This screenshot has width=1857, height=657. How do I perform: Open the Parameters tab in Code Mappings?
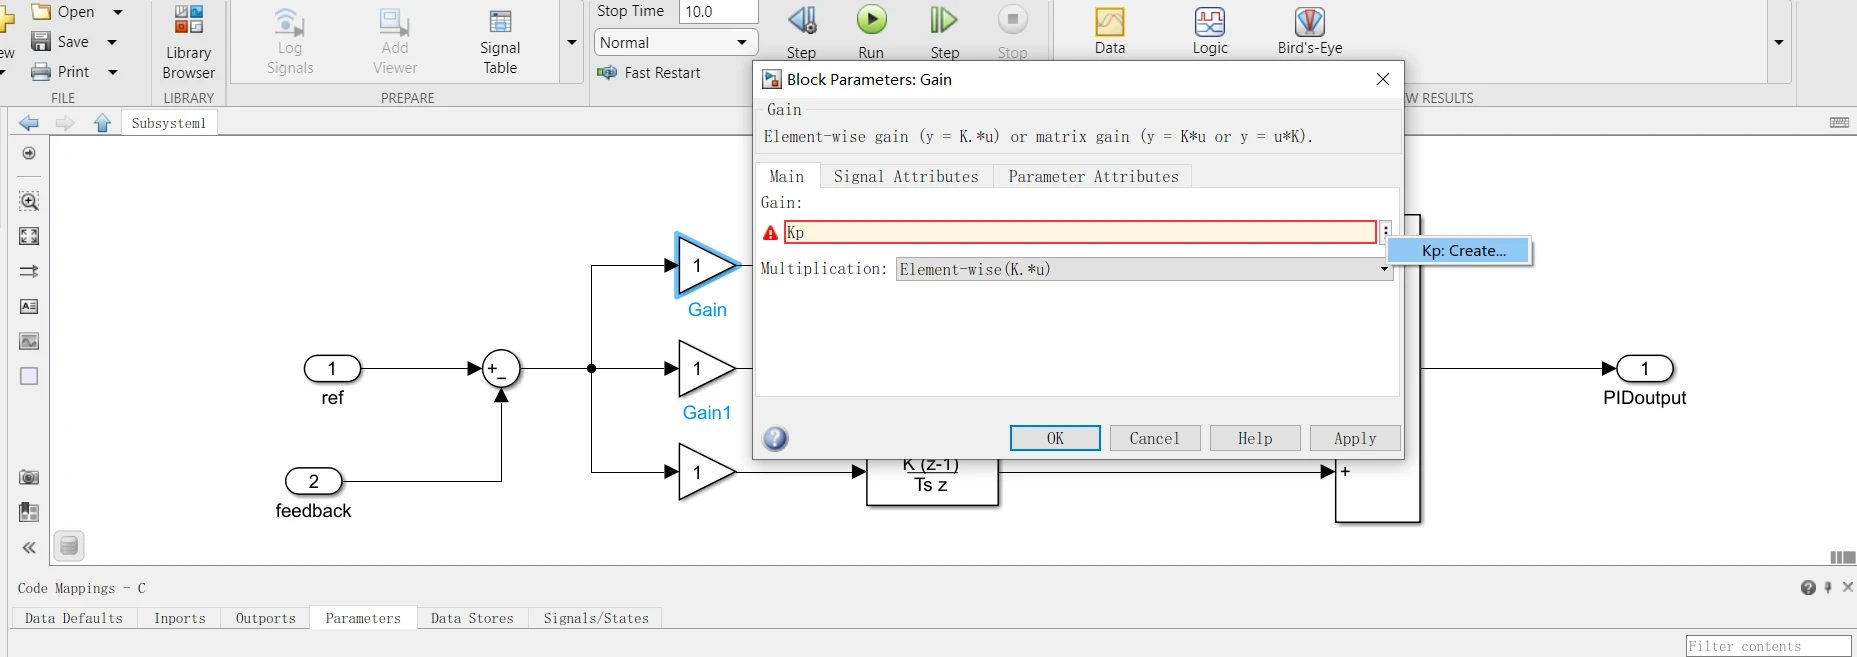point(363,618)
